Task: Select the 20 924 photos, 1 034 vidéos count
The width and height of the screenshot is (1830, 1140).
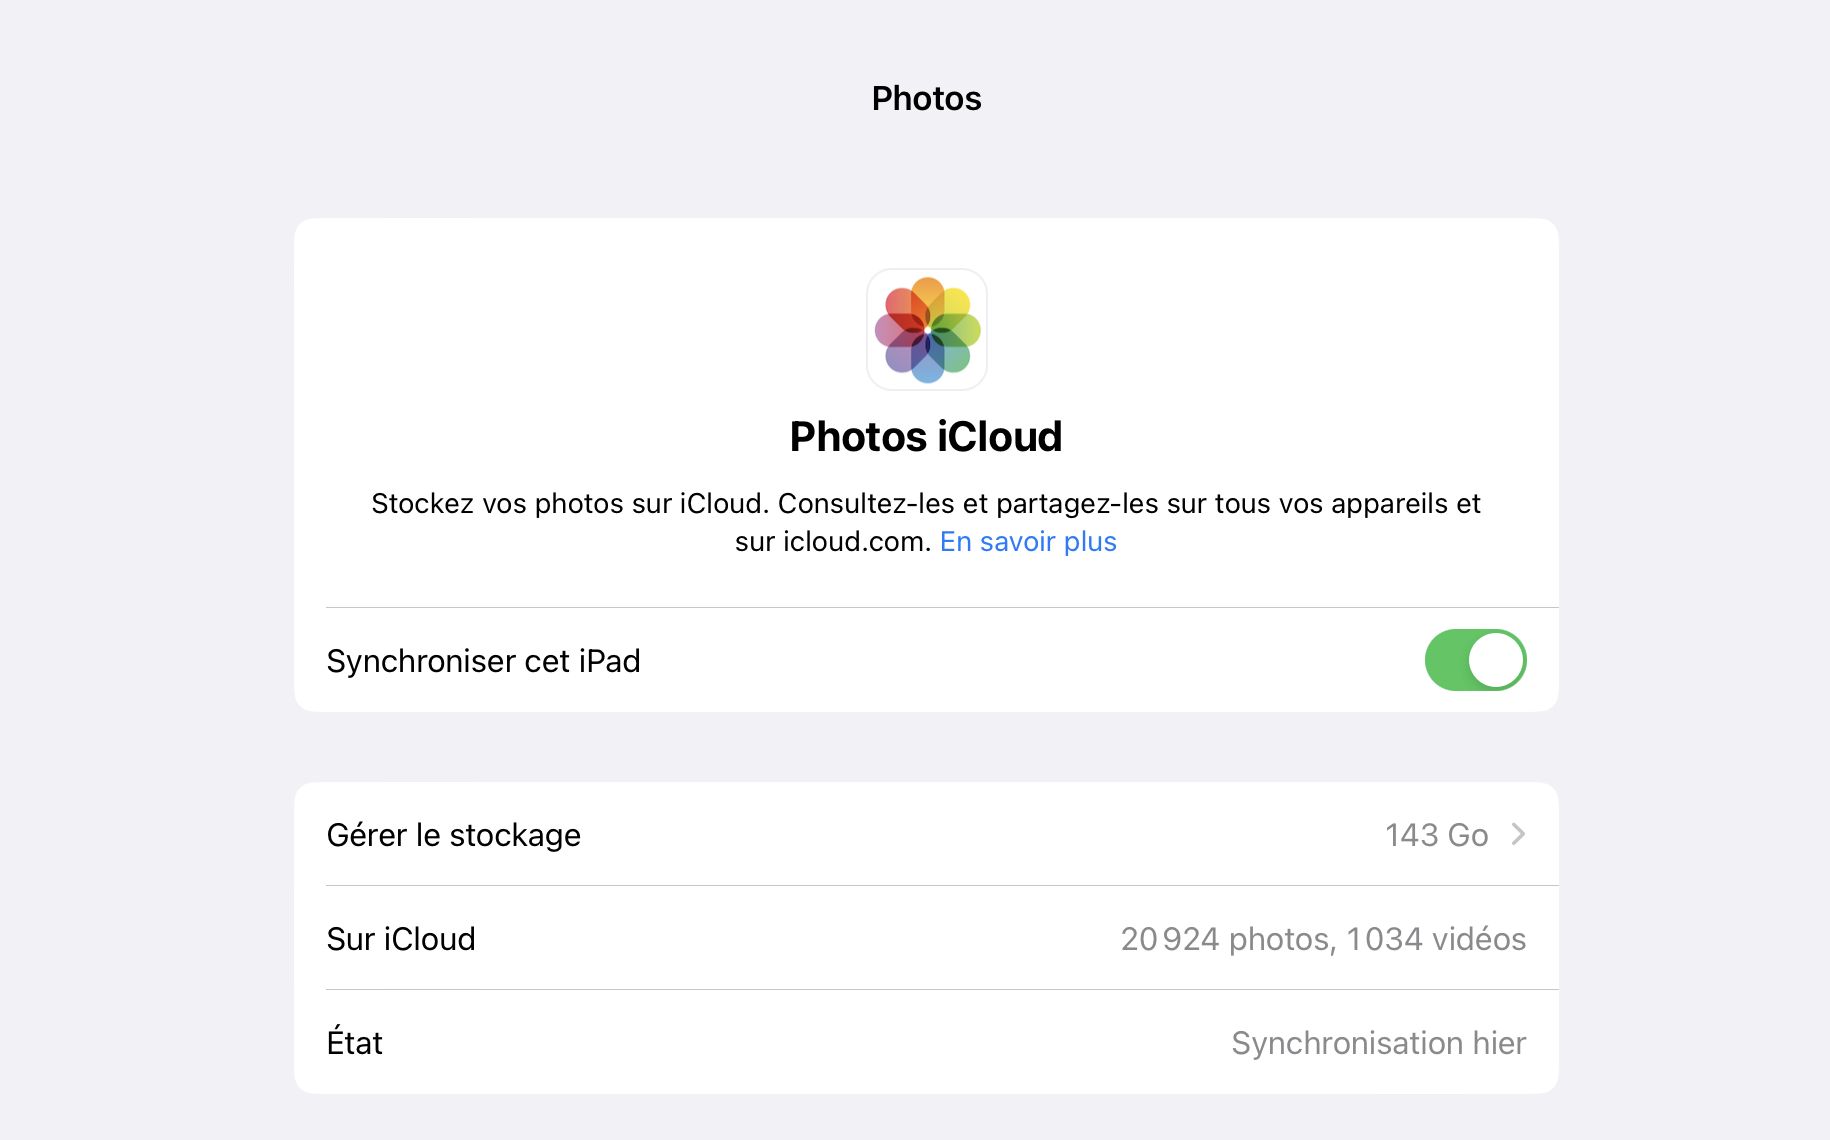Action: 1323,939
